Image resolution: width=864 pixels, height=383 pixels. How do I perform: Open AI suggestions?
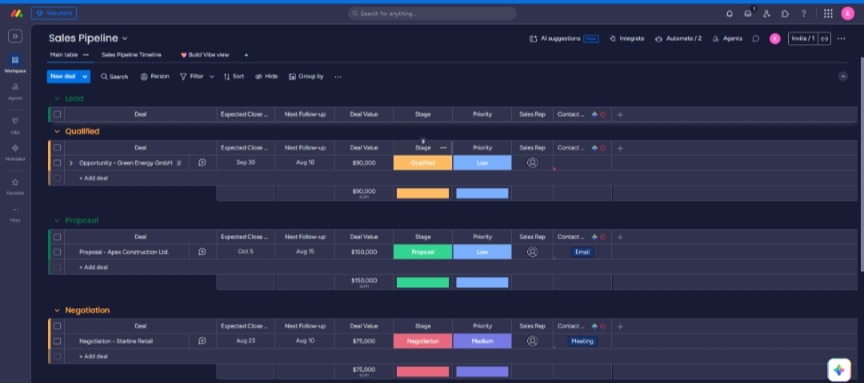564,39
